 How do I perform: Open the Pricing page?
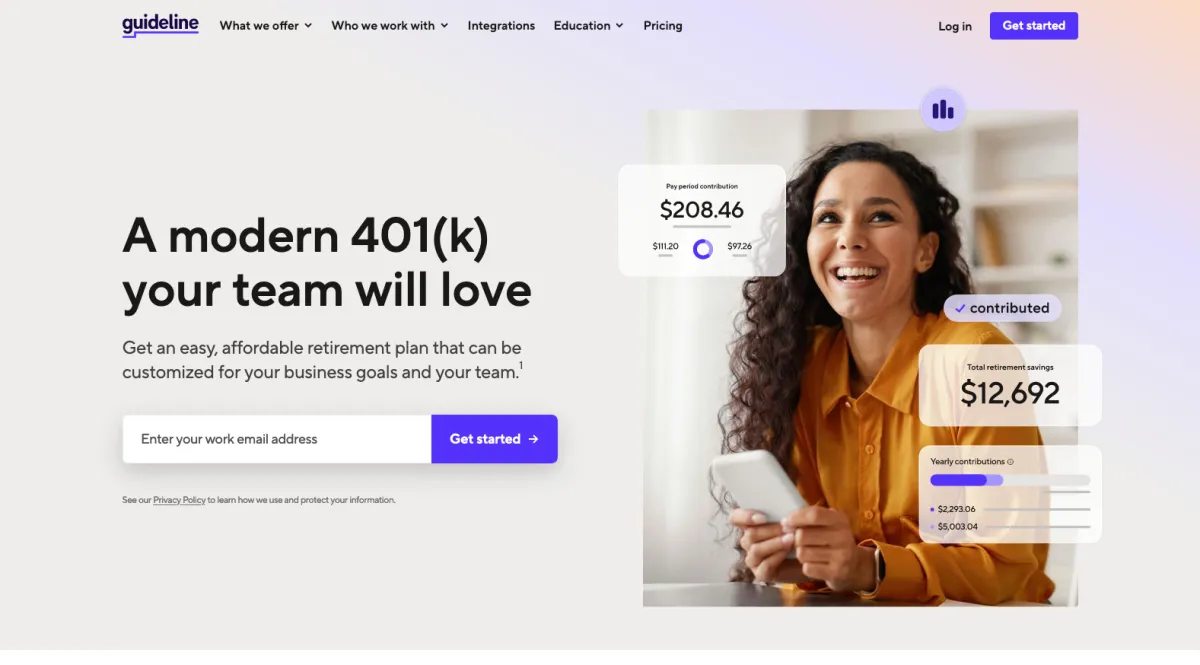[663, 26]
